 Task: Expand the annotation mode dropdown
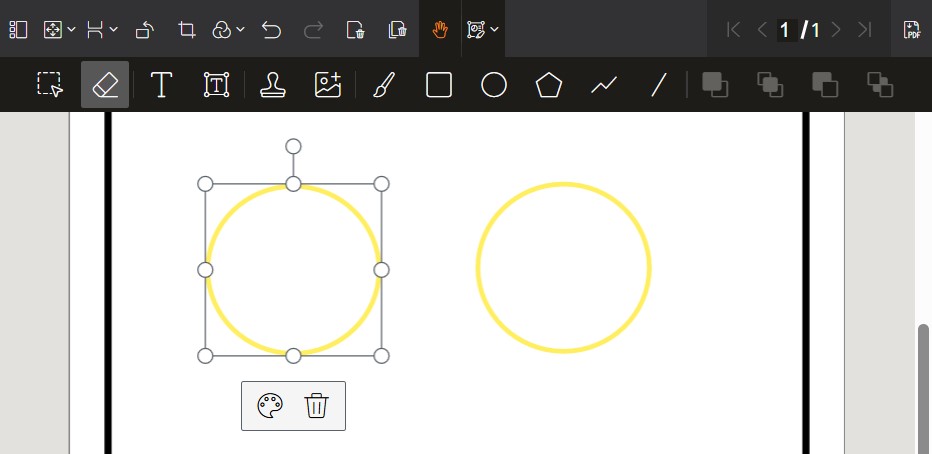[483, 30]
